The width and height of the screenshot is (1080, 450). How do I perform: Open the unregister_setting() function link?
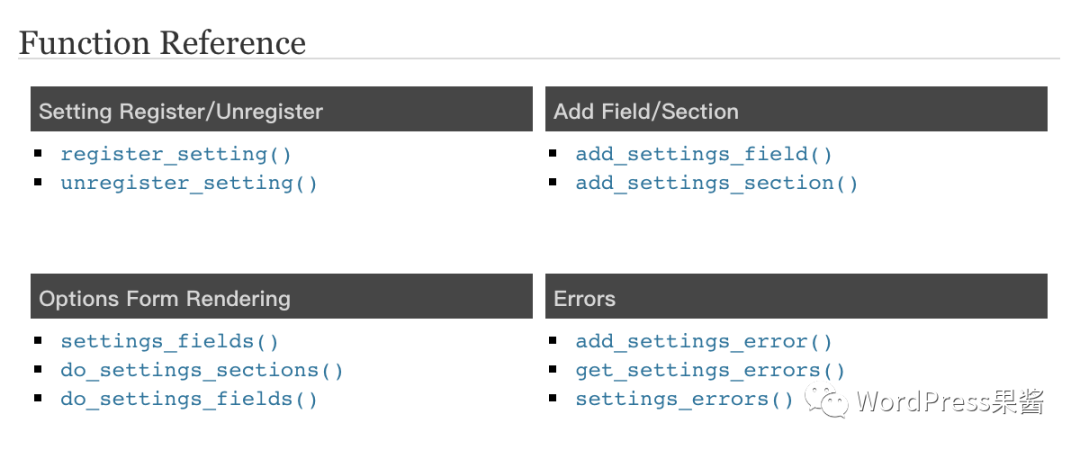tap(189, 183)
